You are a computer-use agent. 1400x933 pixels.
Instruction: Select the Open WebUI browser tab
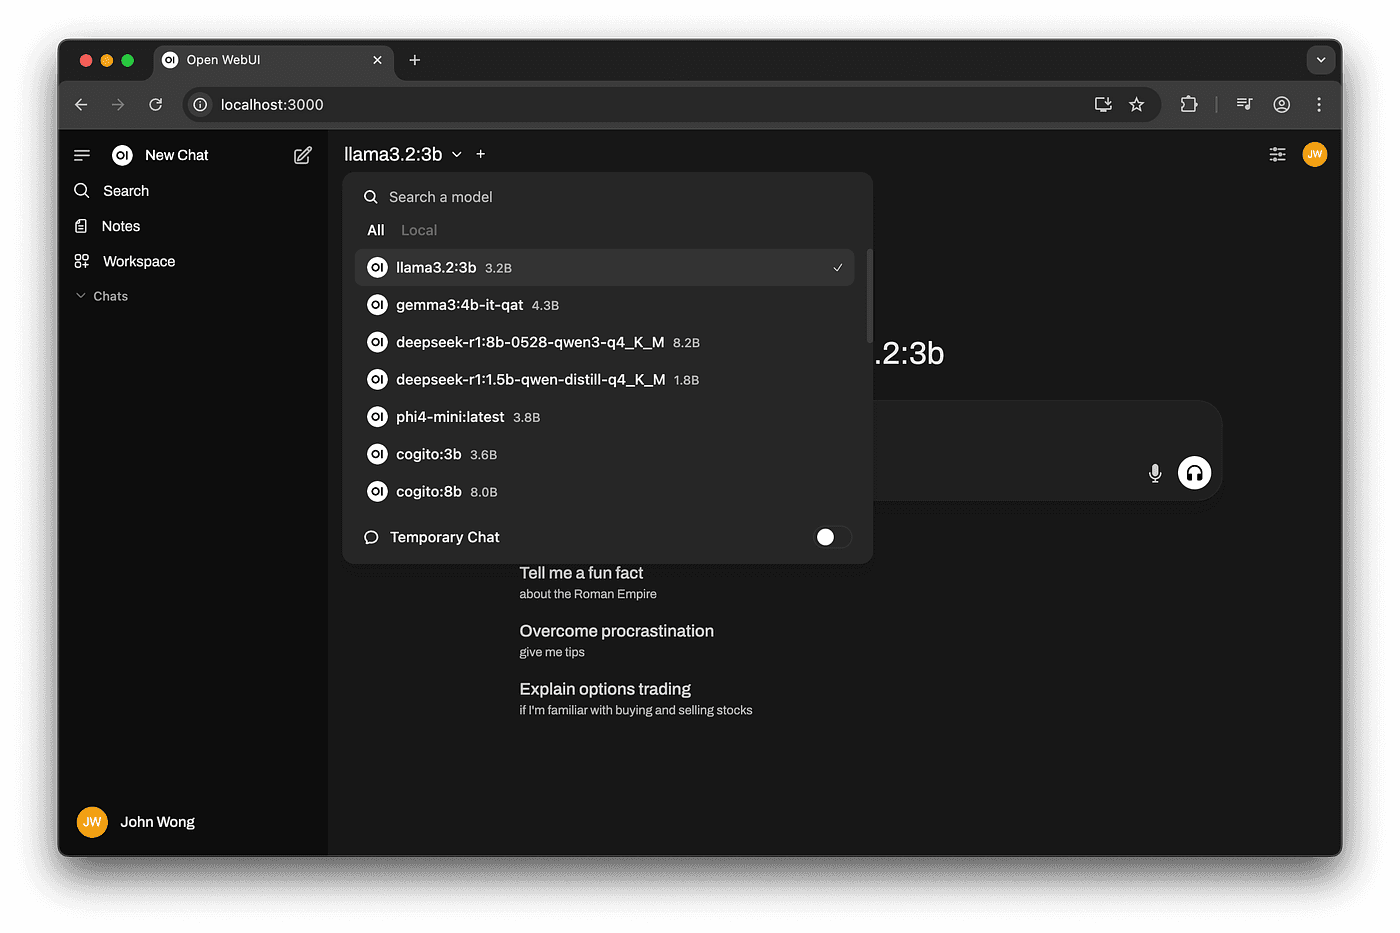coord(273,60)
